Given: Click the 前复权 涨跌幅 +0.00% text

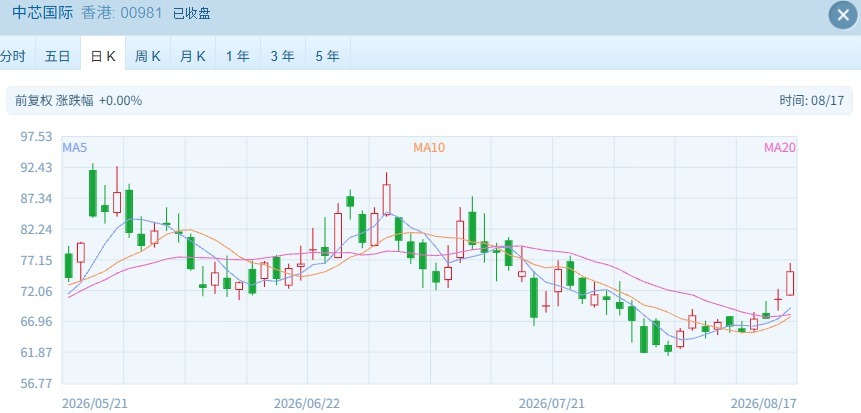Looking at the screenshot, I should [79, 101].
